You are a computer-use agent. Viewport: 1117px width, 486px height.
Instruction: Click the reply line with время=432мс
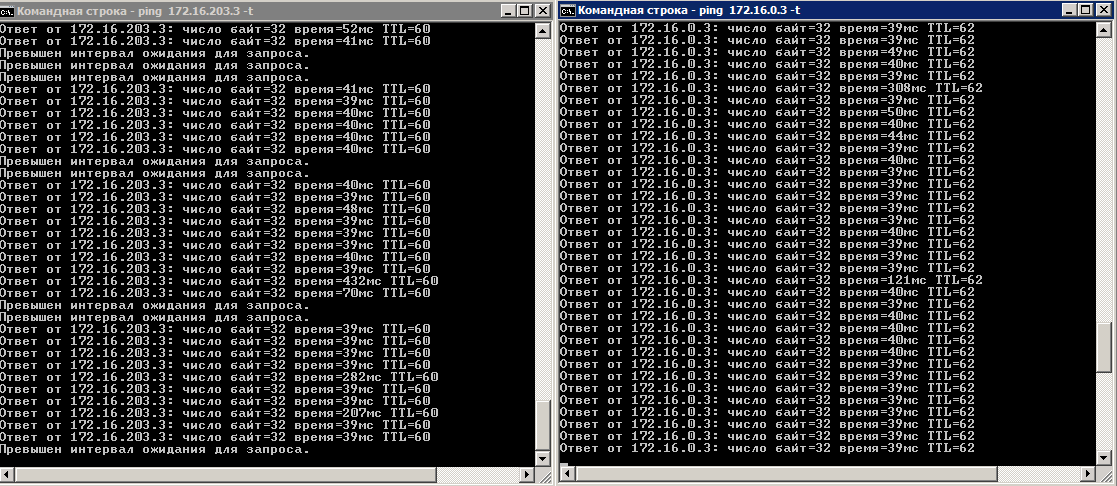[x=219, y=281]
